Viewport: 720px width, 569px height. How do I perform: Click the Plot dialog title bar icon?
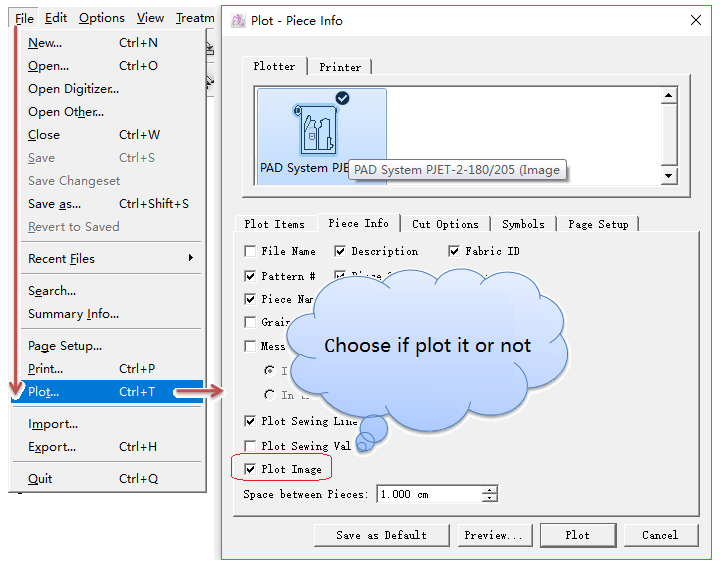[x=237, y=20]
